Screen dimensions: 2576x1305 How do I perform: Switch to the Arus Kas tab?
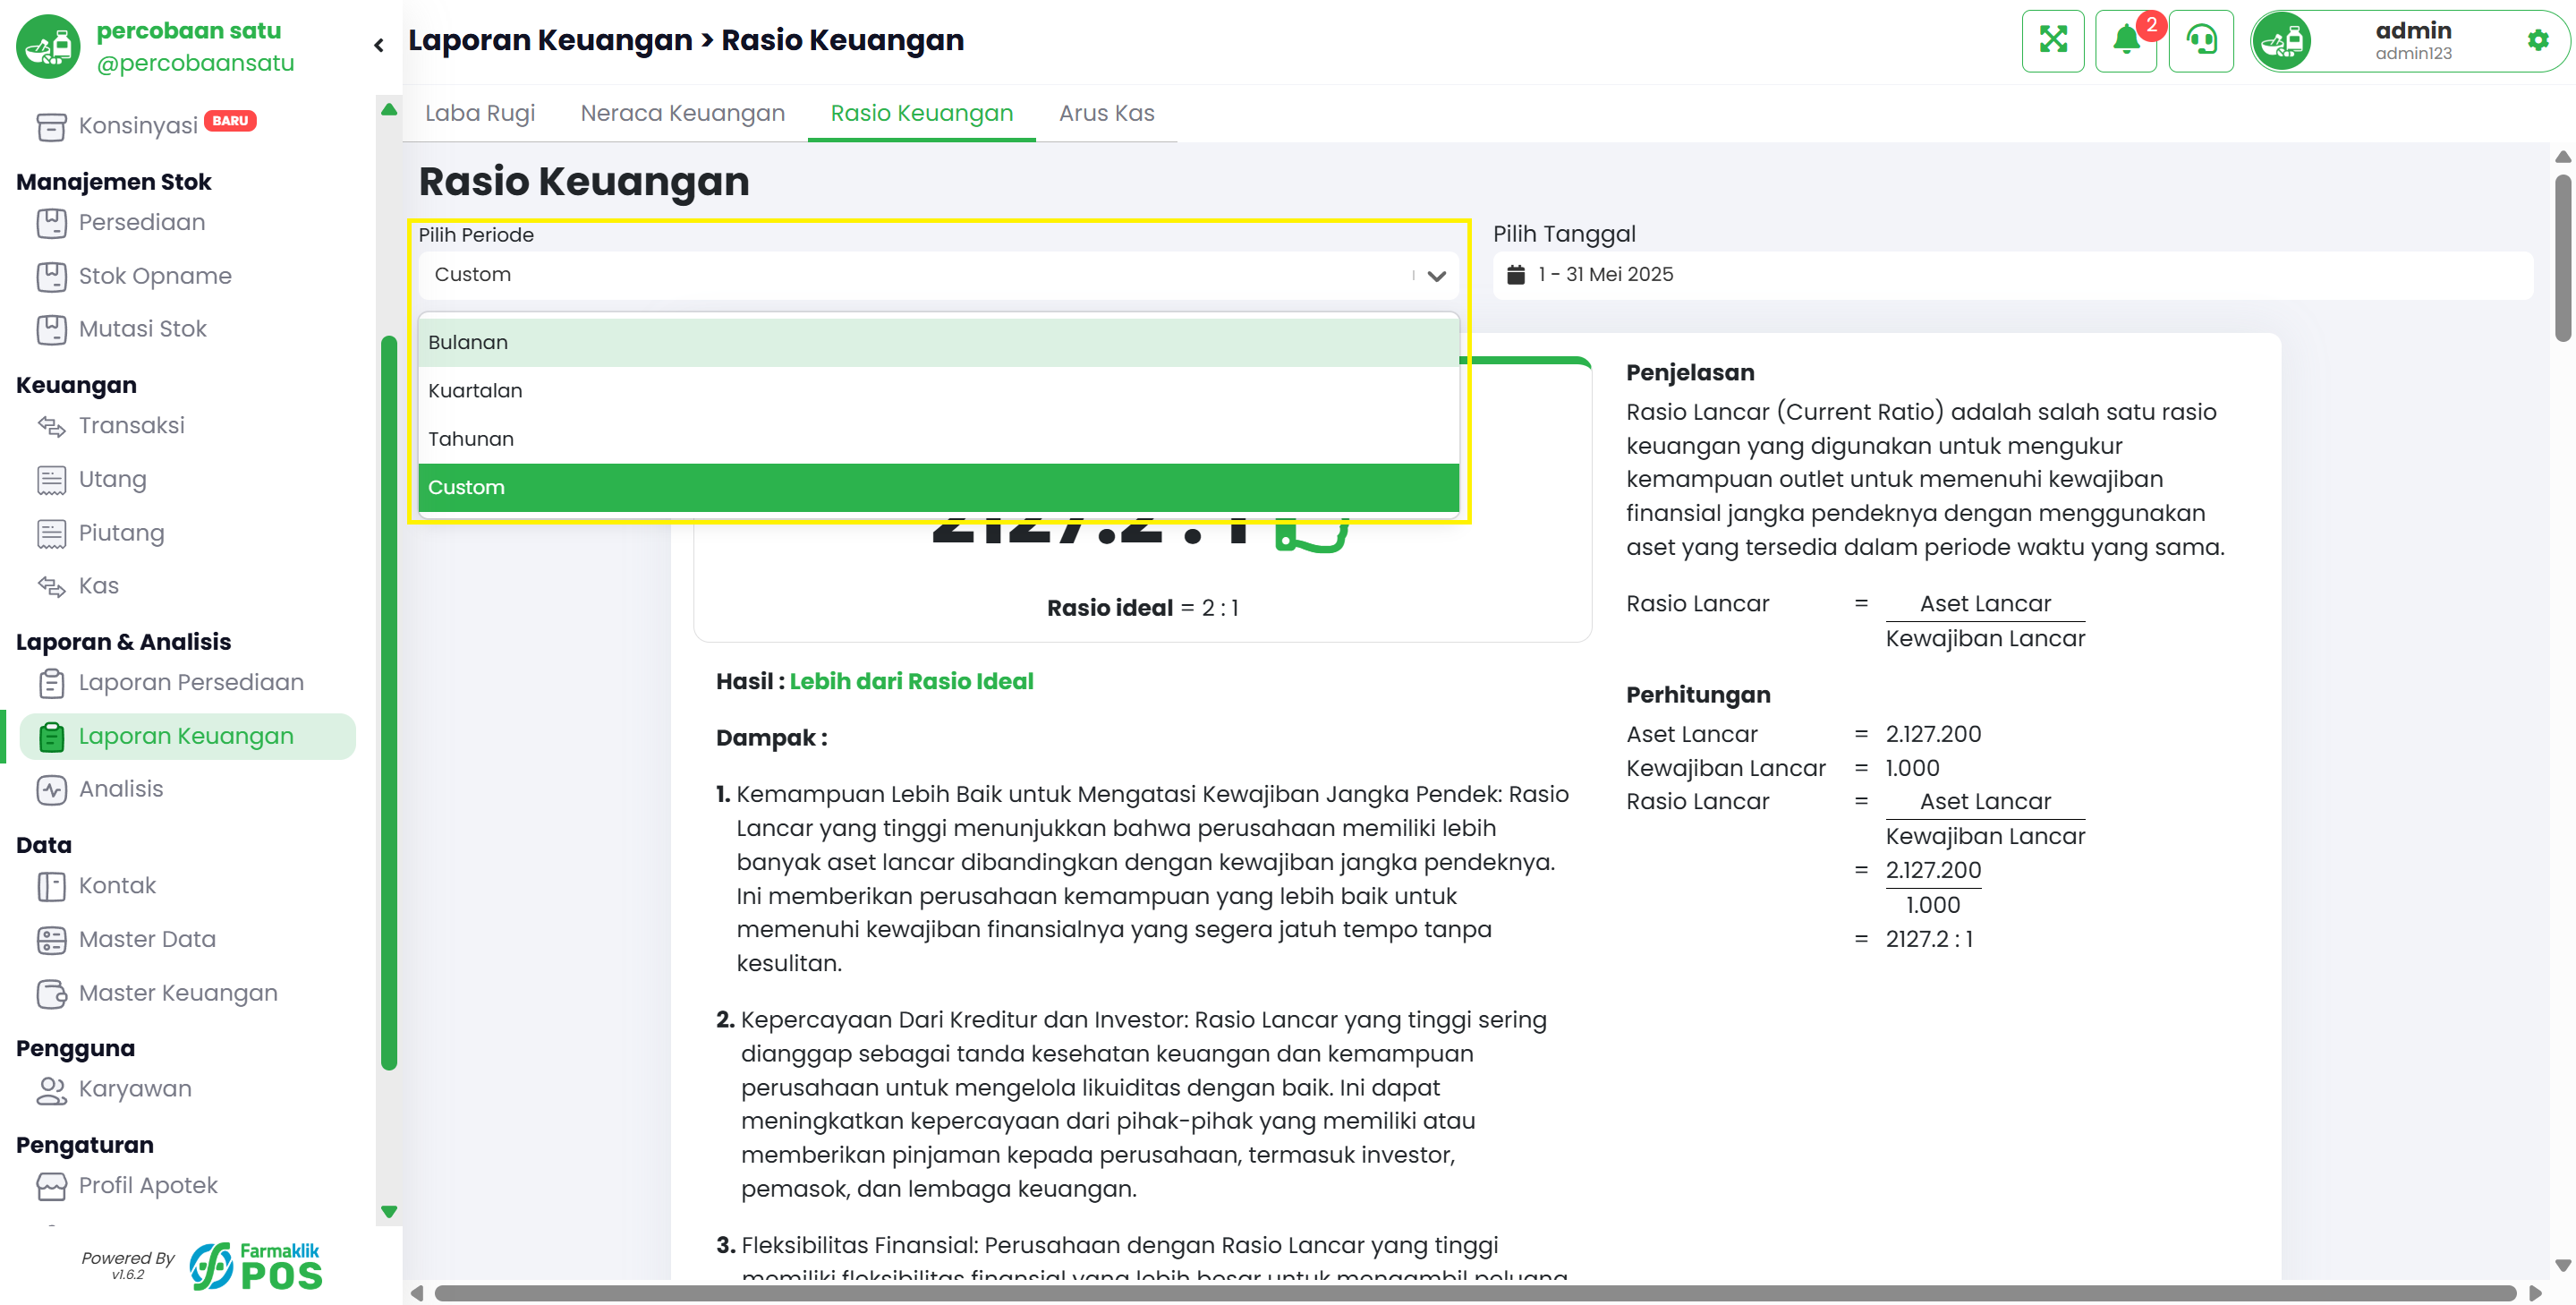click(x=1106, y=114)
